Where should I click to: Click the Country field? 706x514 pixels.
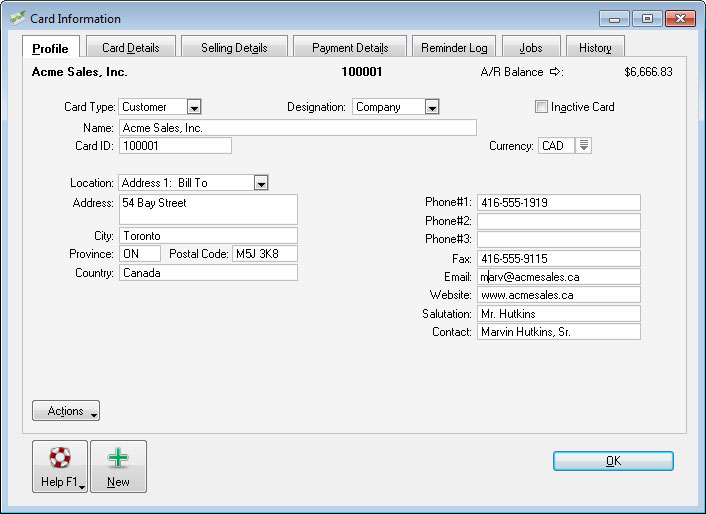[208, 273]
